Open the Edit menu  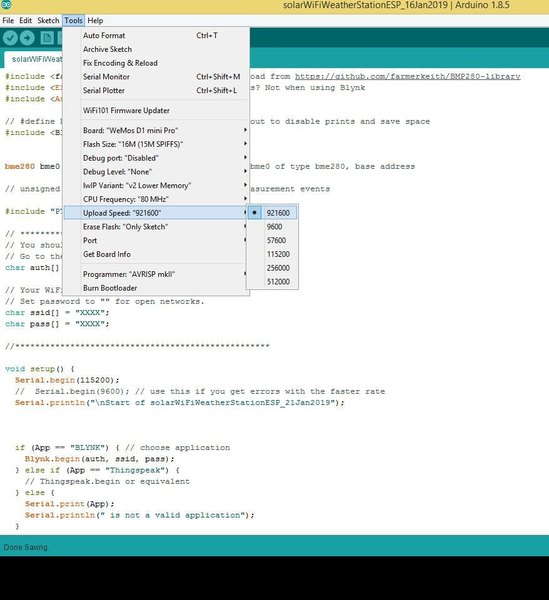[x=26, y=21]
